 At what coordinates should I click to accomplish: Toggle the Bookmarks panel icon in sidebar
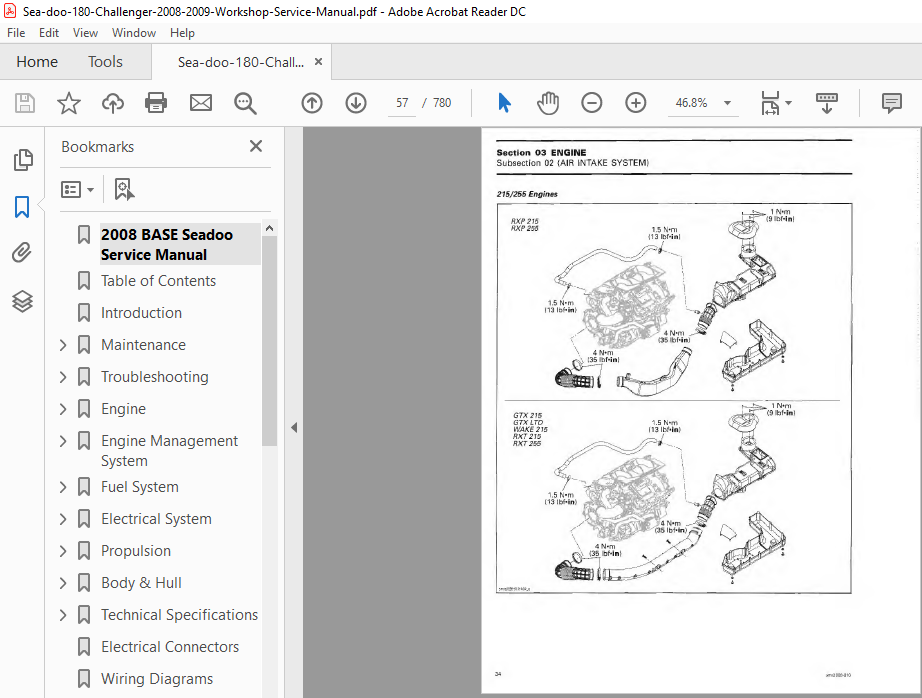22,207
